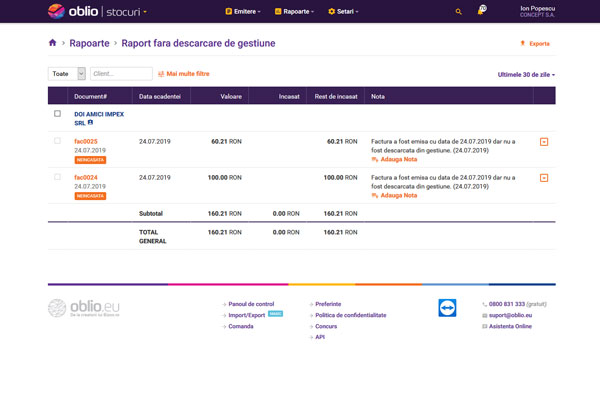Open the Setari menu

343,11
